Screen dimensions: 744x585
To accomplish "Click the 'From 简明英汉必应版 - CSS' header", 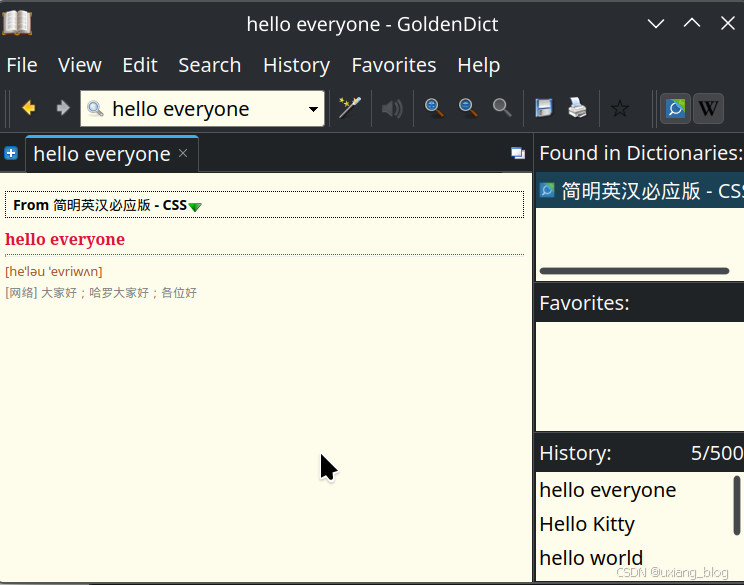I will (264, 205).
